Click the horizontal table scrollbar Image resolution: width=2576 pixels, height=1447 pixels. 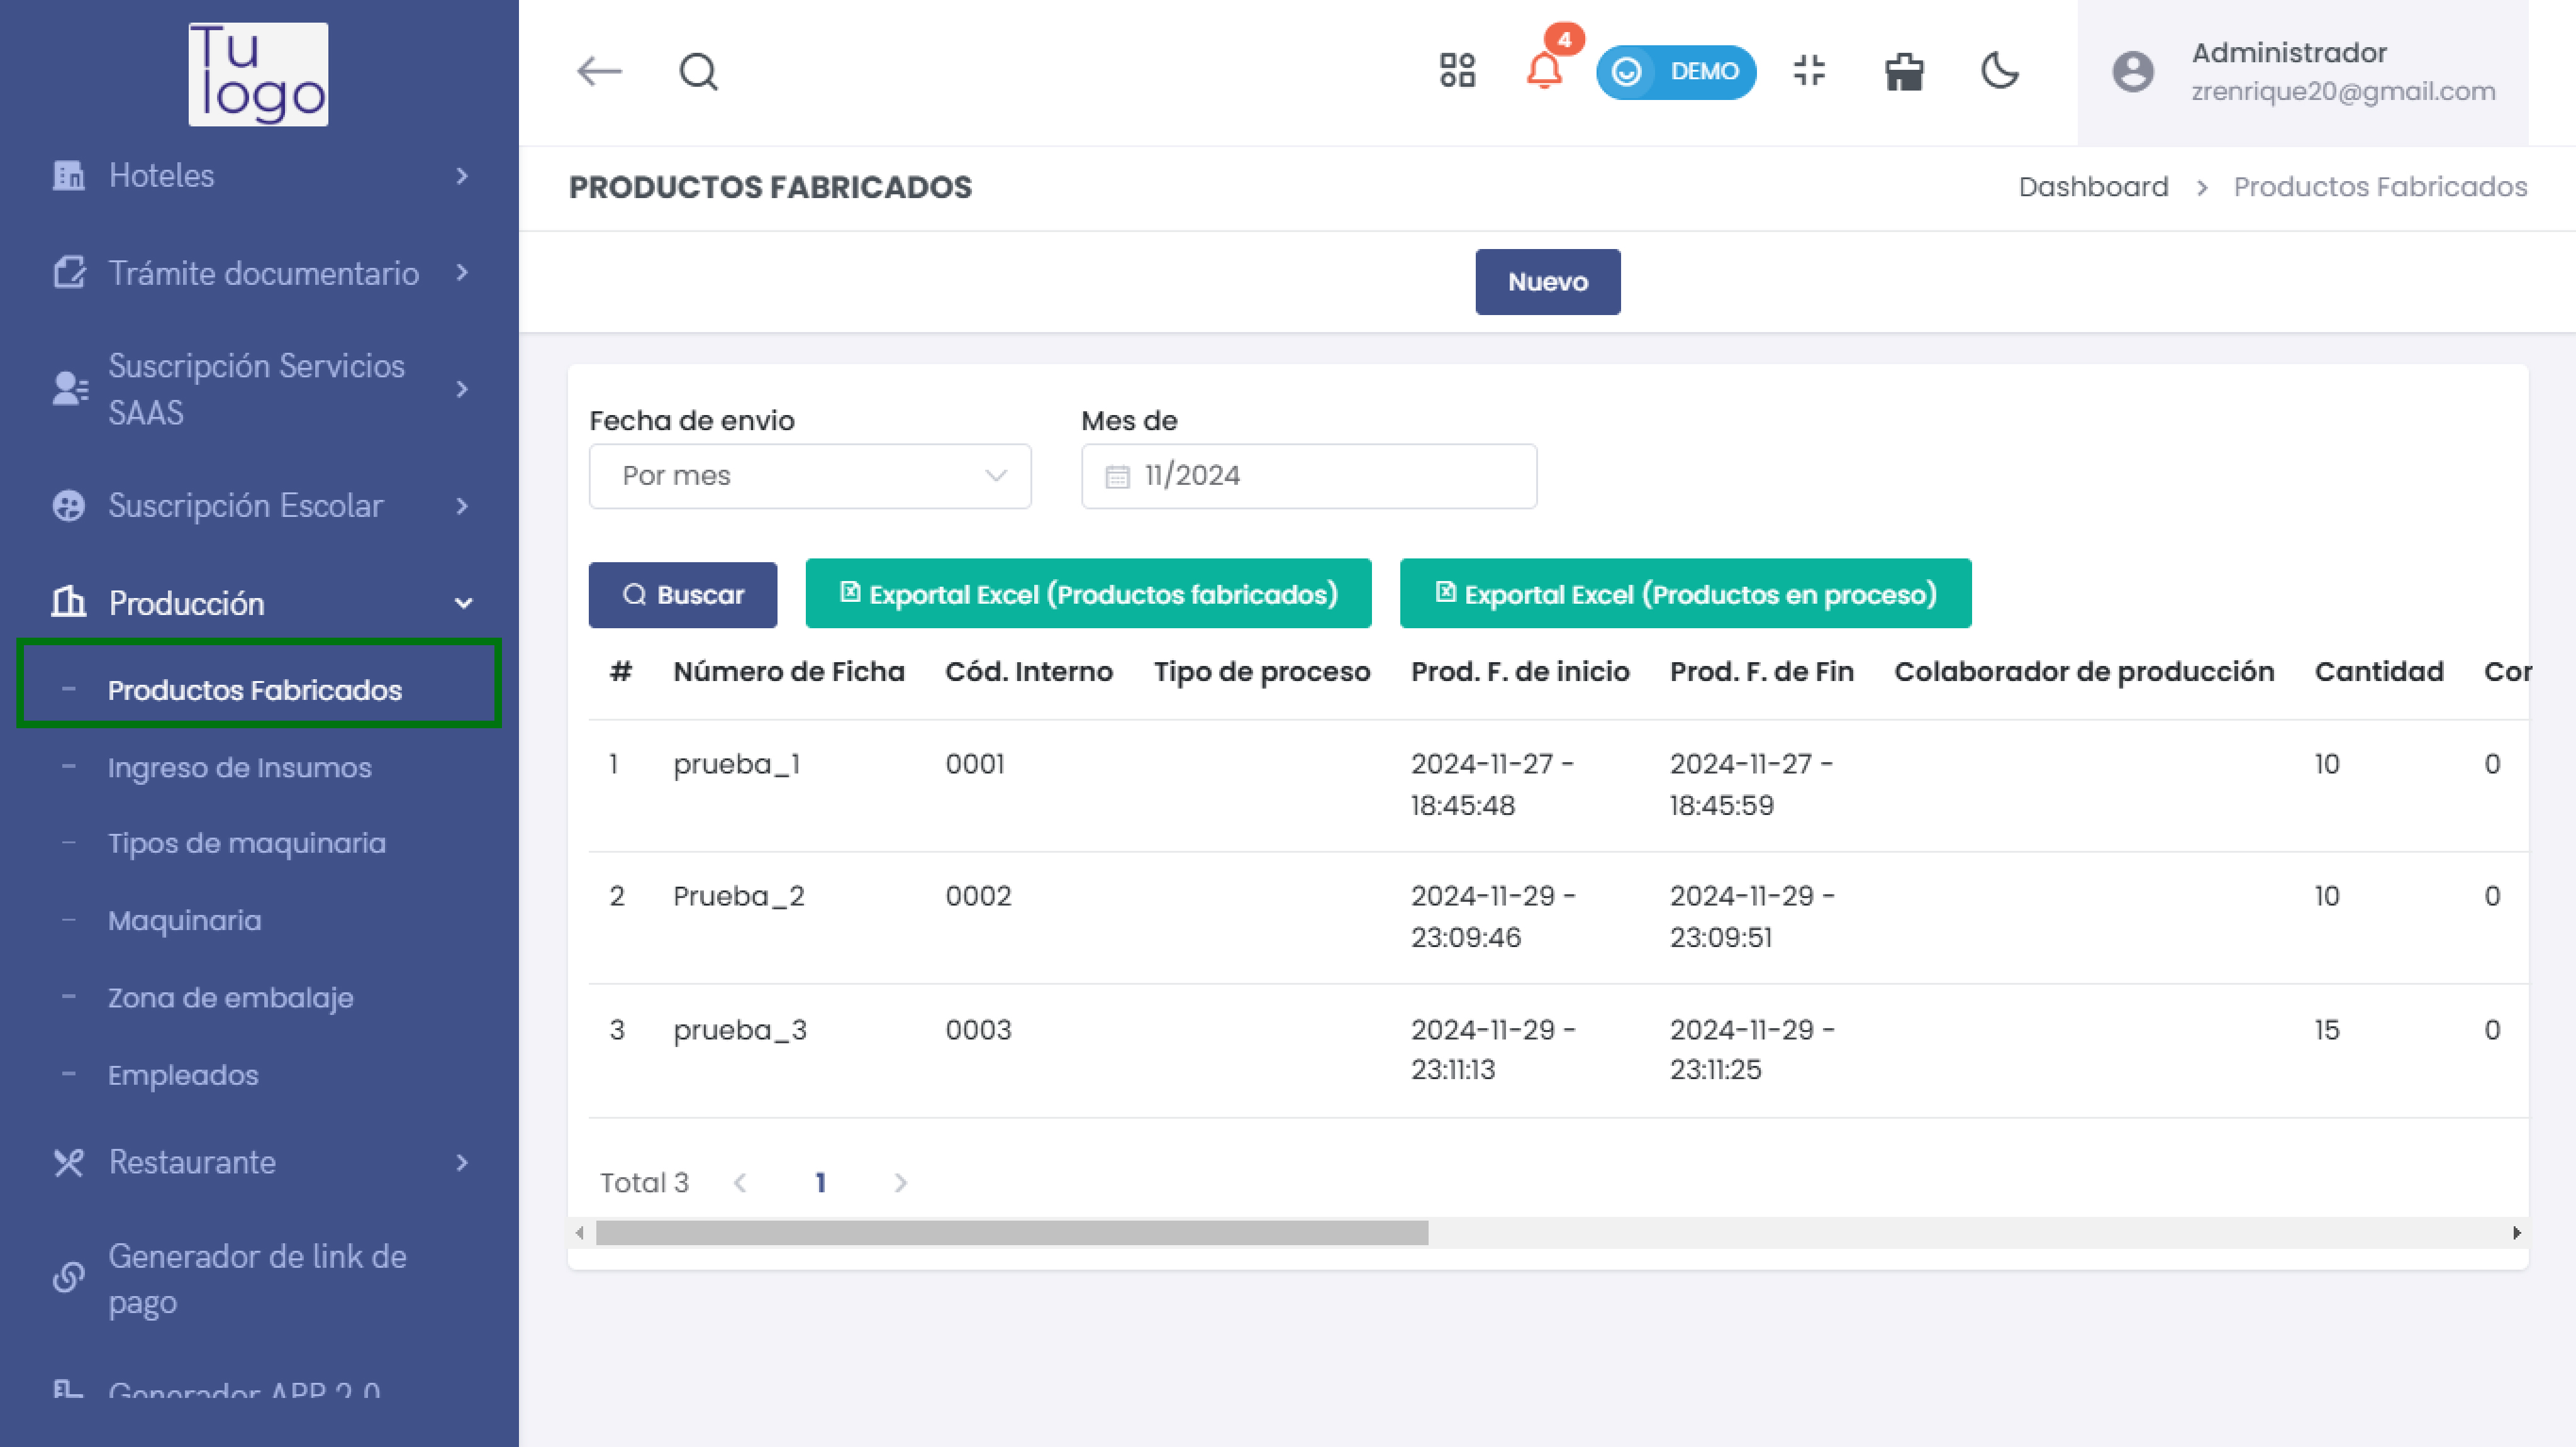coord(1011,1233)
